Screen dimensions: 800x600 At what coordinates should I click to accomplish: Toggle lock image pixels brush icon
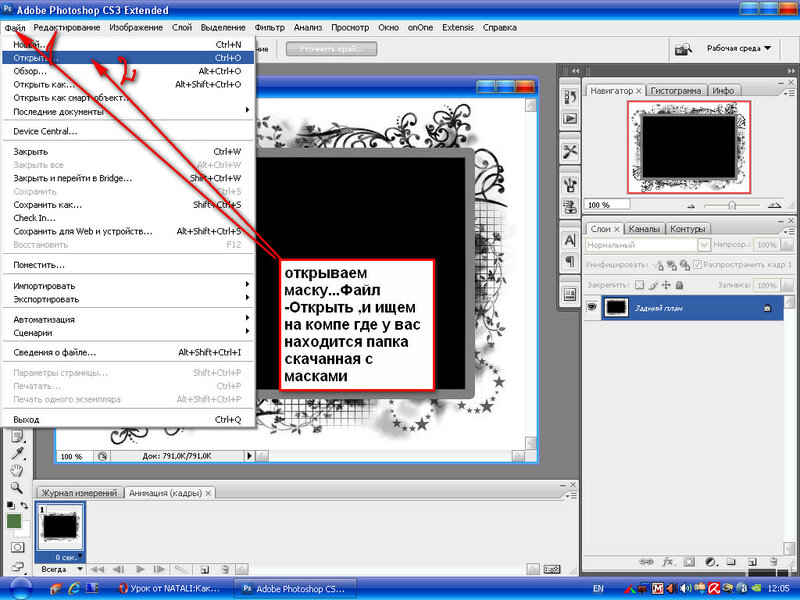[x=653, y=285]
